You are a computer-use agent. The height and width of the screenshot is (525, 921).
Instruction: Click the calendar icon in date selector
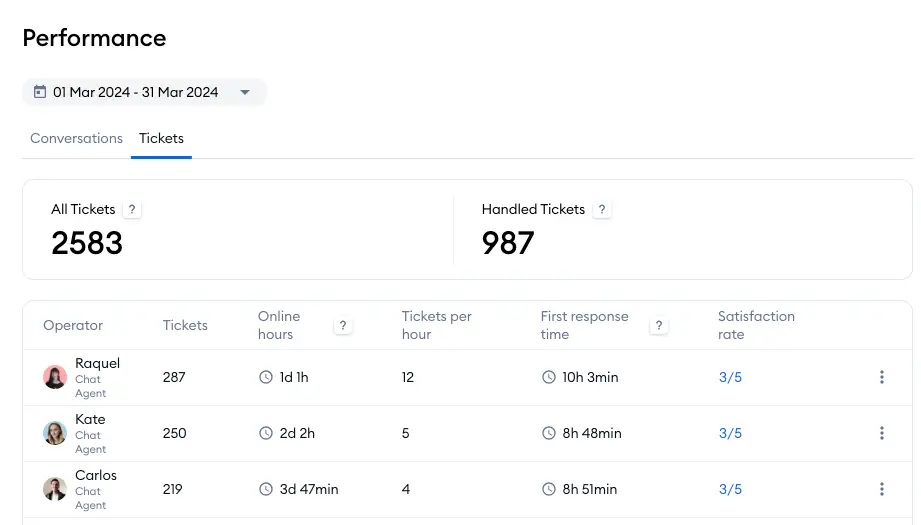pos(39,92)
